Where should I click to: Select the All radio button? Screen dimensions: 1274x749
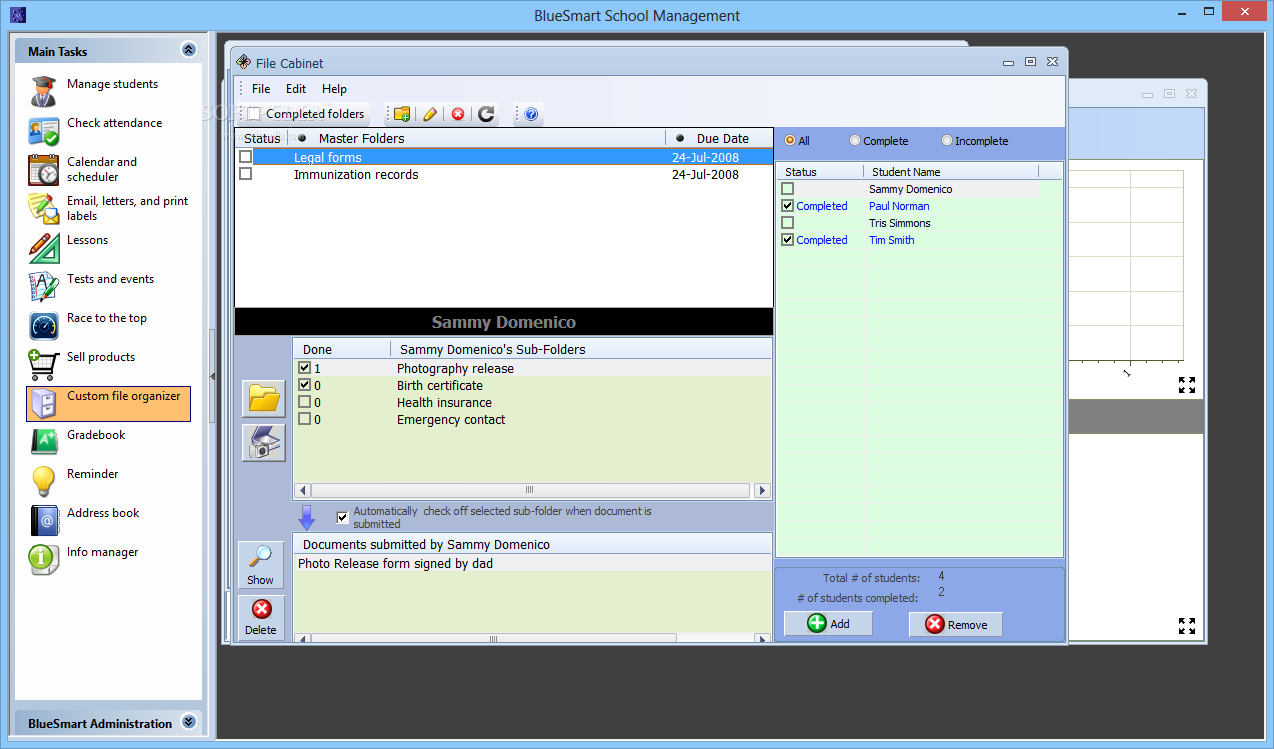pos(790,141)
